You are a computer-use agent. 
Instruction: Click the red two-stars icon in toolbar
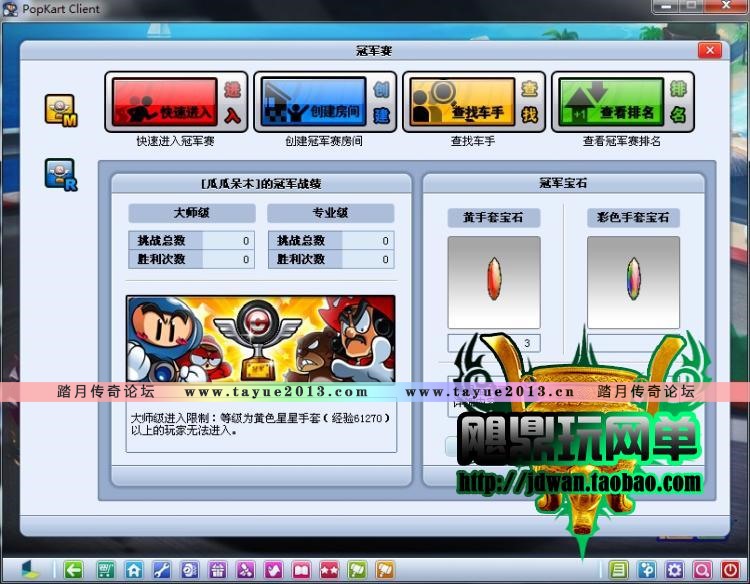[329, 570]
